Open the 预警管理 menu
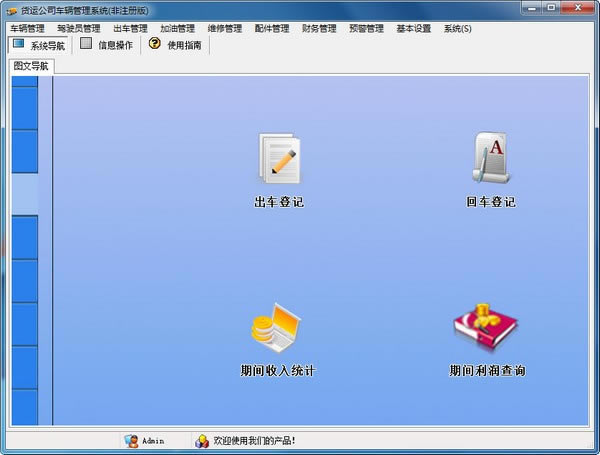Viewport: 600px width, 455px height. (367, 28)
